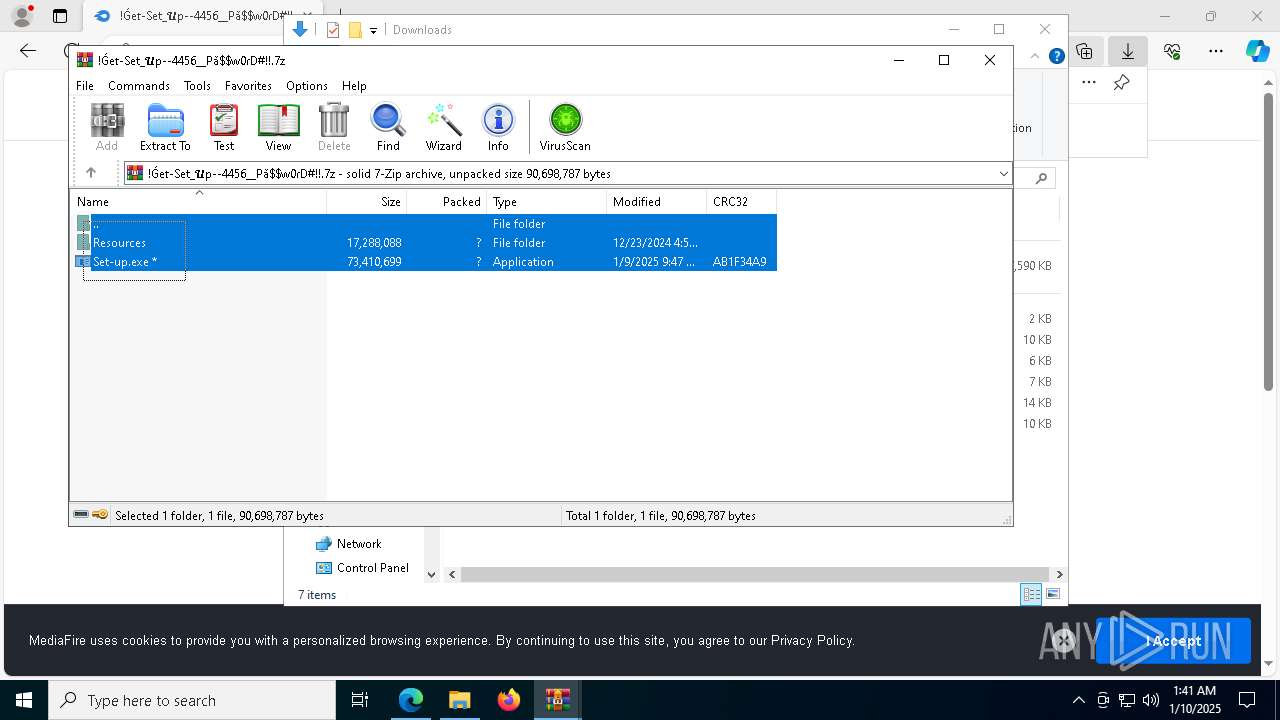This screenshot has width=1280, height=720.
Task: Sort by Size column header
Action: 367,202
